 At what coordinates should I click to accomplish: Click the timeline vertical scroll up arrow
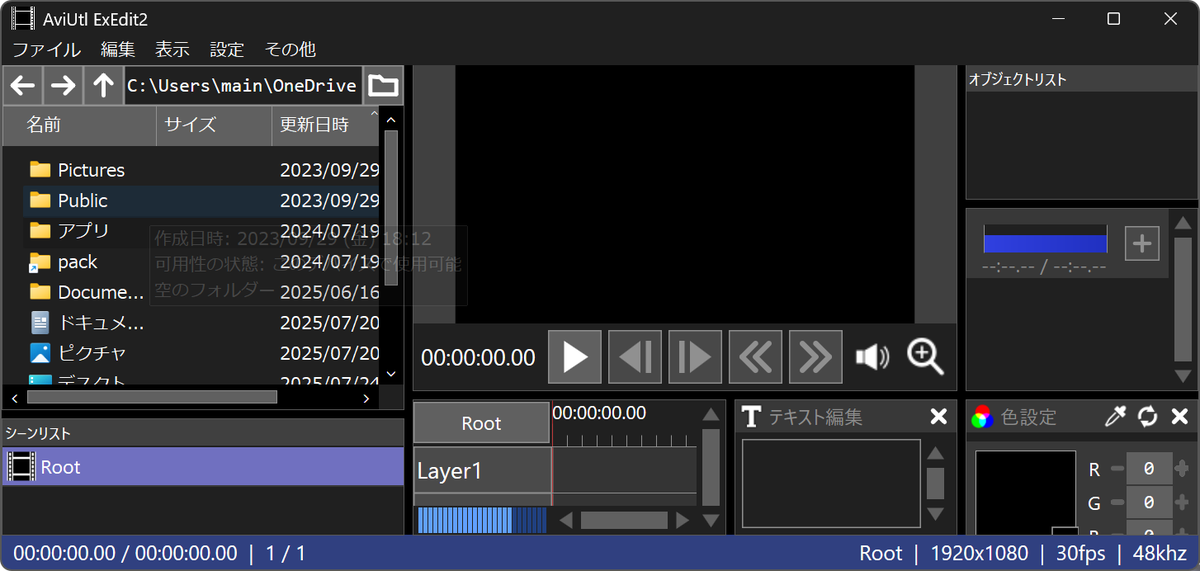click(x=710, y=414)
